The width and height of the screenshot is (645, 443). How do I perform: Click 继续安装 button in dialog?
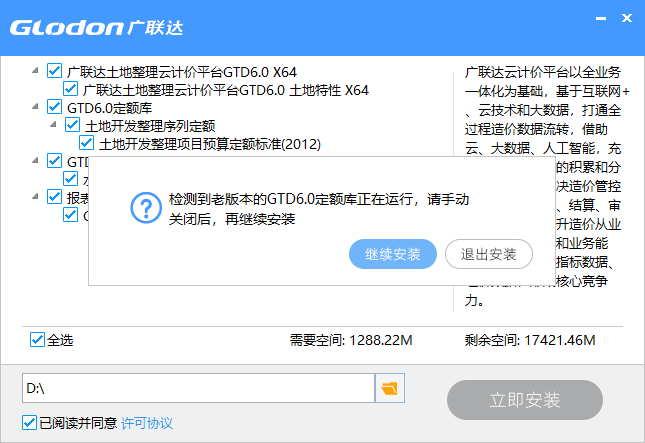coord(393,254)
